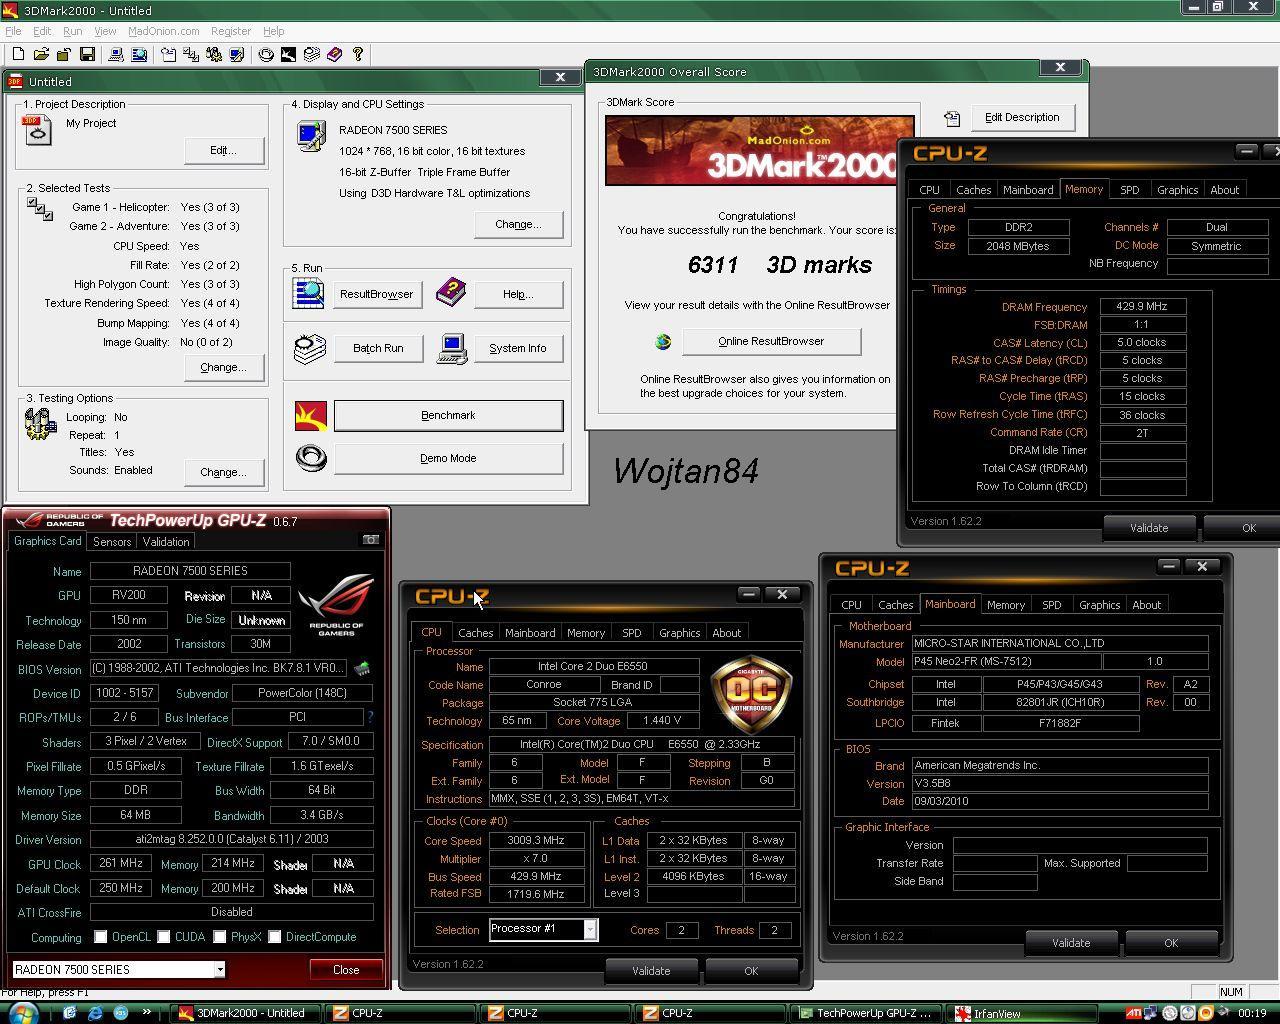Viewport: 1280px width, 1024px height.
Task: Click the GPU-Z BIOS save chip icon
Action: (x=362, y=668)
